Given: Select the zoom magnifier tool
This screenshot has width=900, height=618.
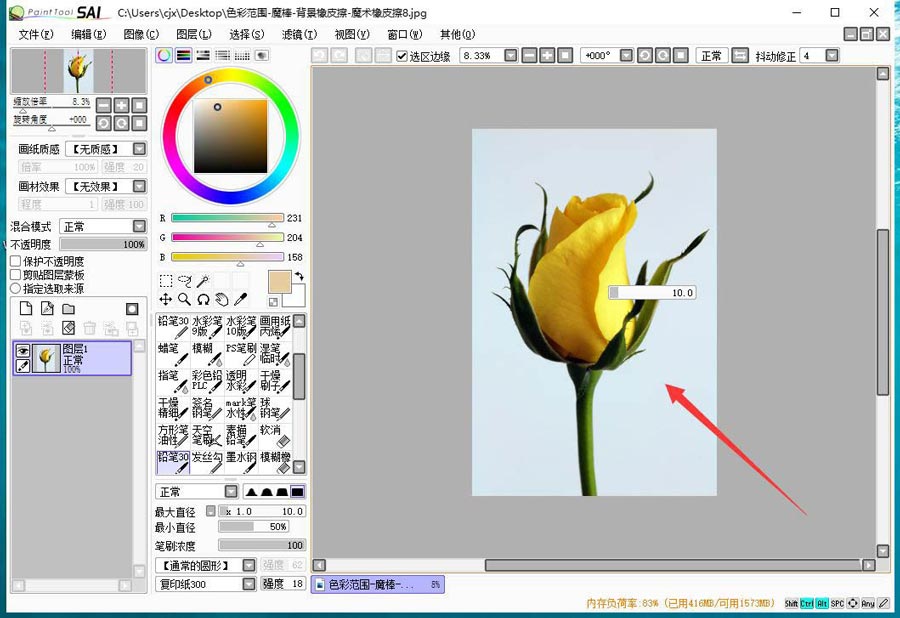Looking at the screenshot, I should tap(184, 300).
